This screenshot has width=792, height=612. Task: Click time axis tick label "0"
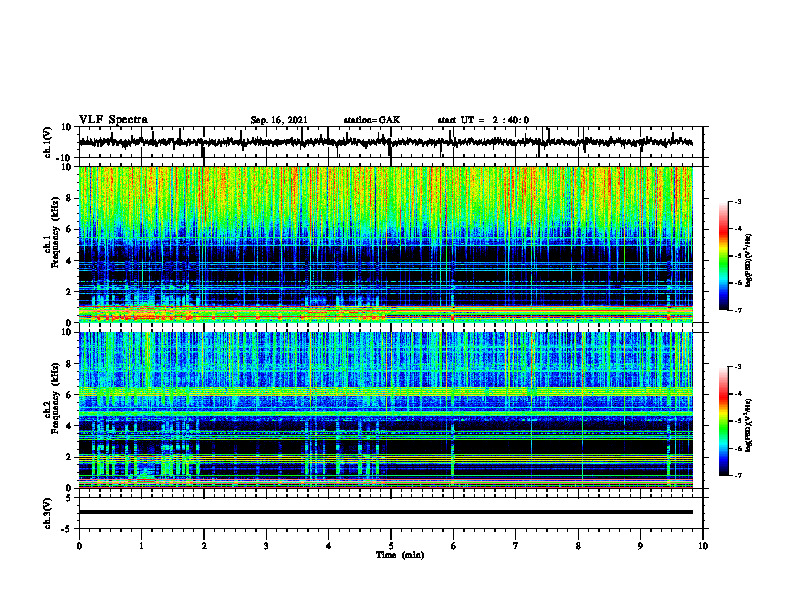click(x=79, y=546)
